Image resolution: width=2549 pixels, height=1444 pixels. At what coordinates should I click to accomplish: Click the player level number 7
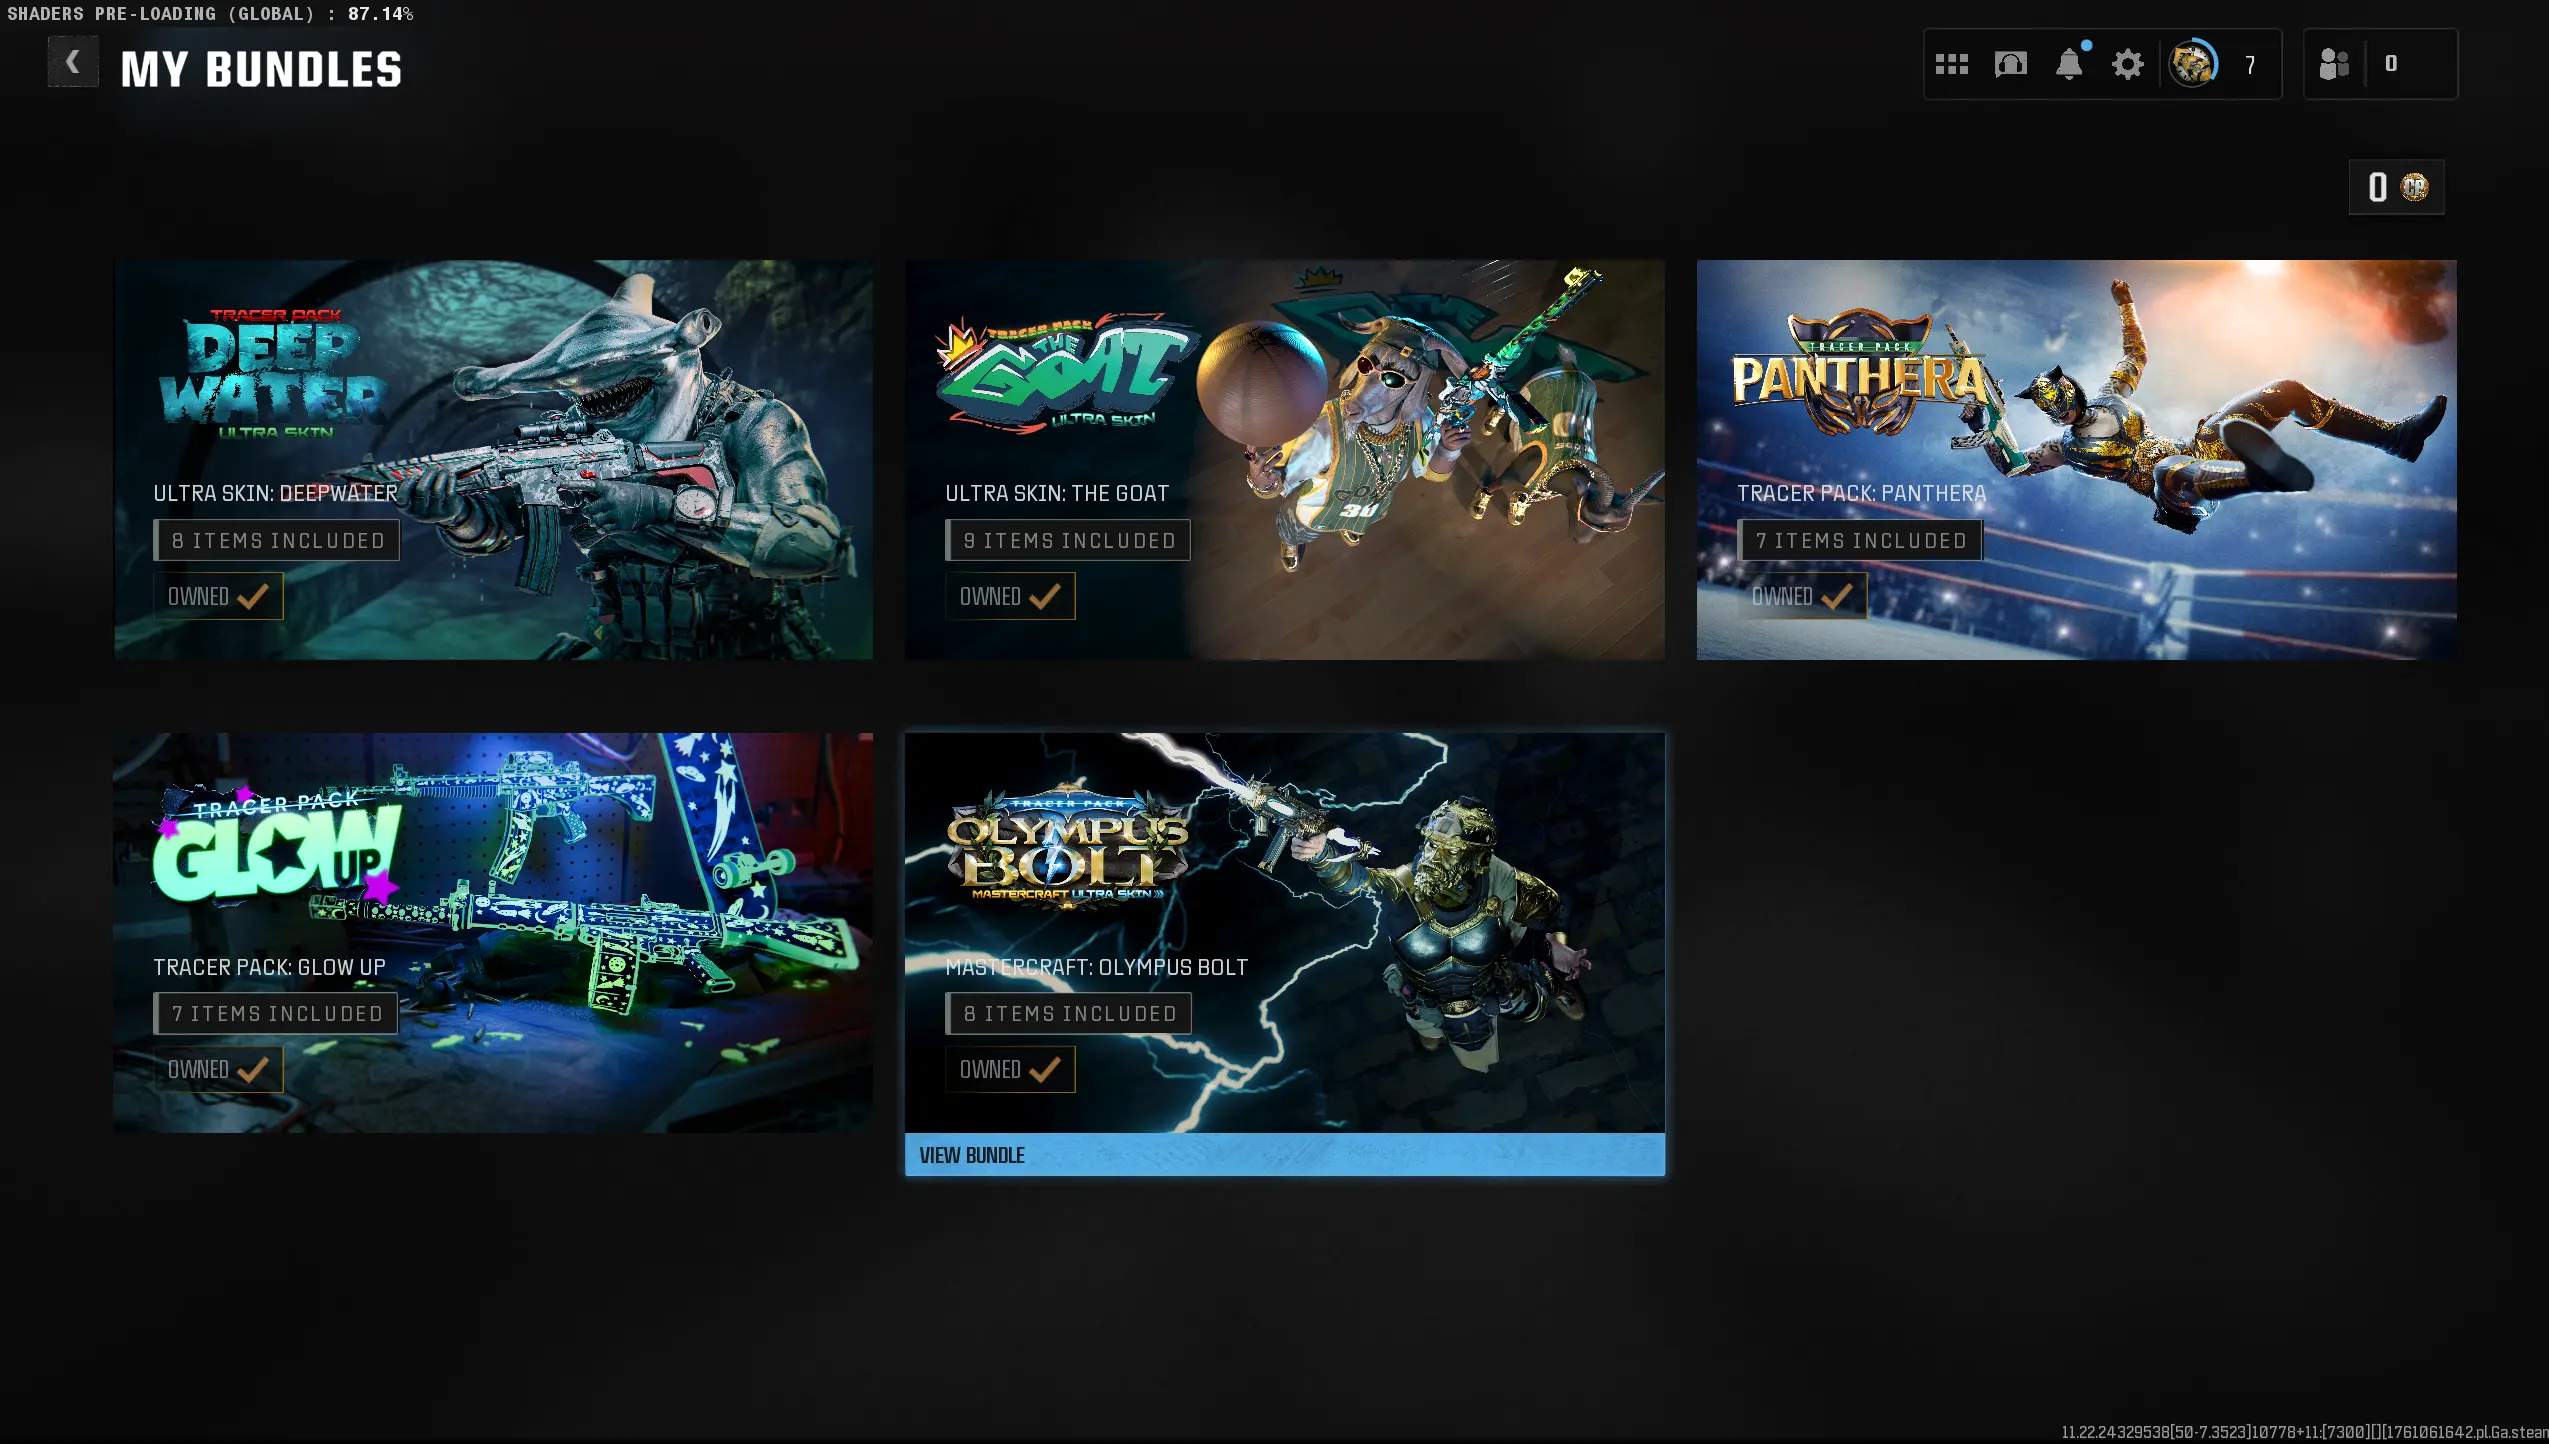pos(2250,66)
